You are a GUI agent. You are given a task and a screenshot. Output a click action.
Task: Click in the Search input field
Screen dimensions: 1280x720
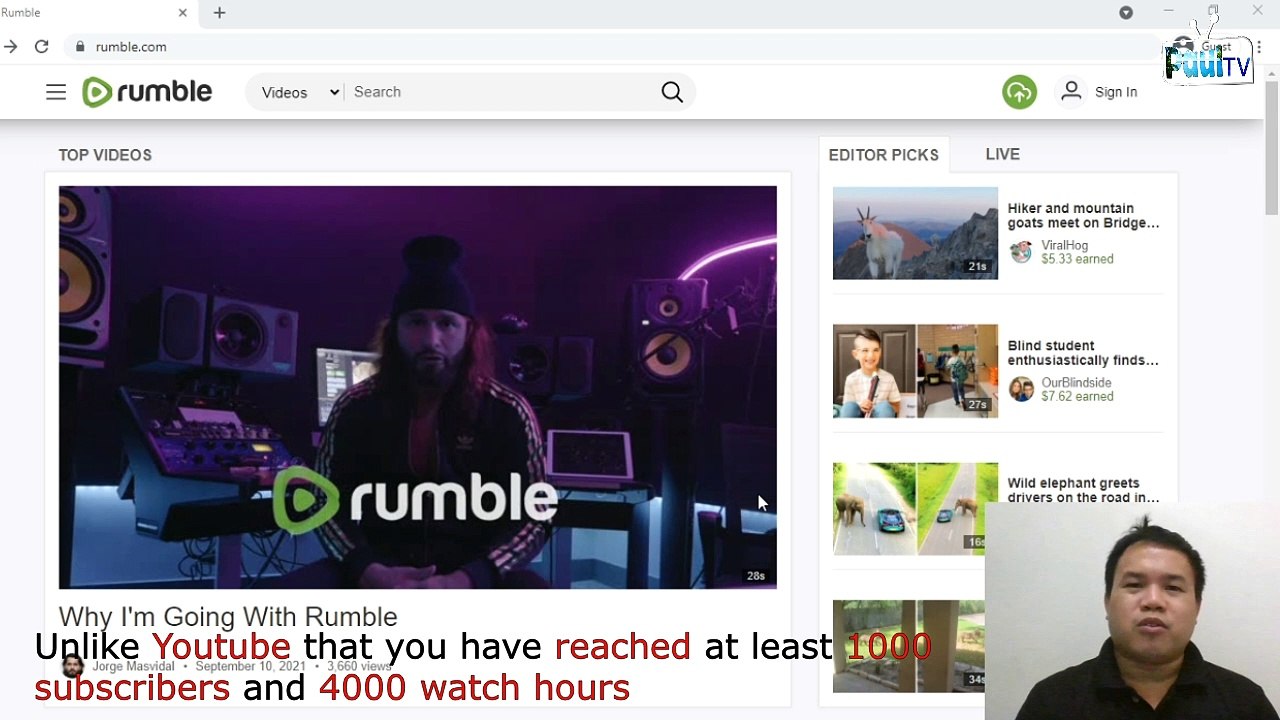(x=500, y=92)
